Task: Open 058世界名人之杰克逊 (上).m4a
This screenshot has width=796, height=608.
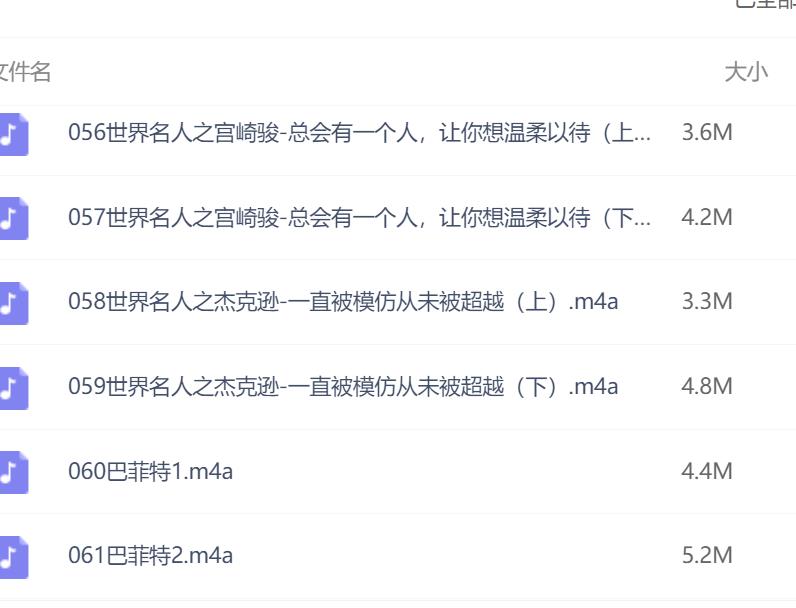Action: coord(343,302)
